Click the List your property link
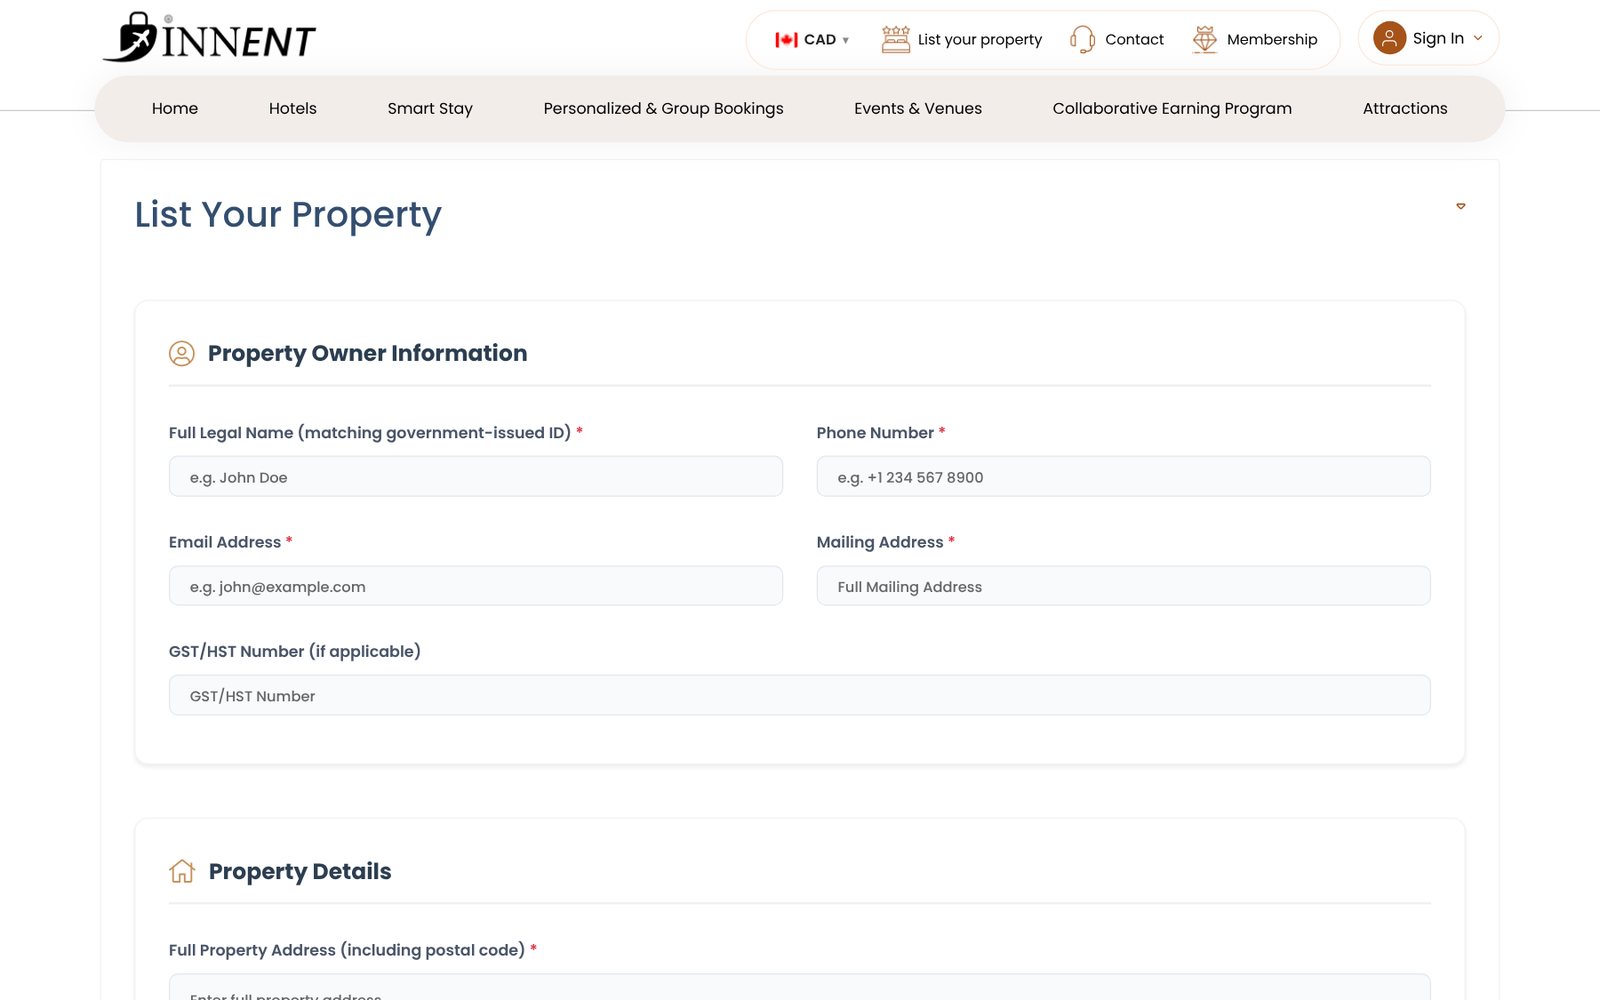This screenshot has width=1600, height=1000. pos(979,39)
